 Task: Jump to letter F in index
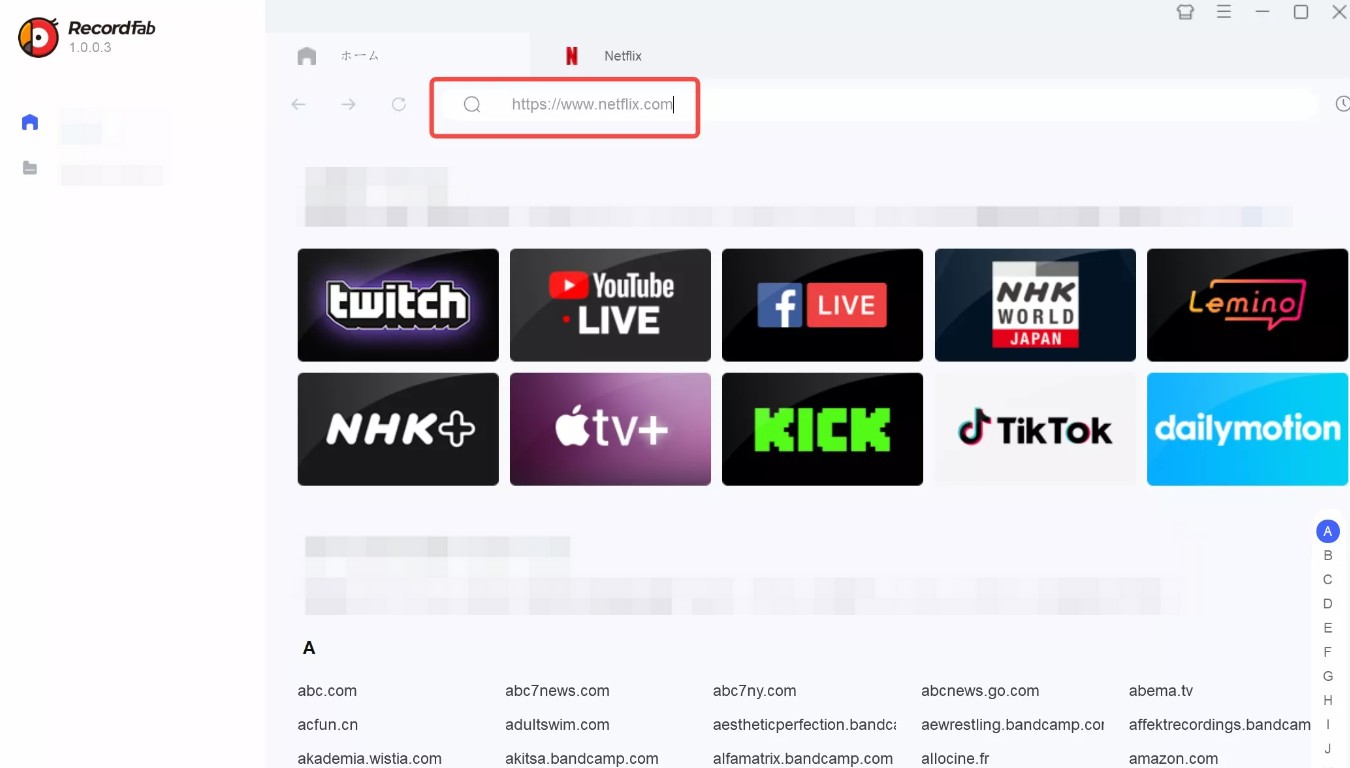1328,652
